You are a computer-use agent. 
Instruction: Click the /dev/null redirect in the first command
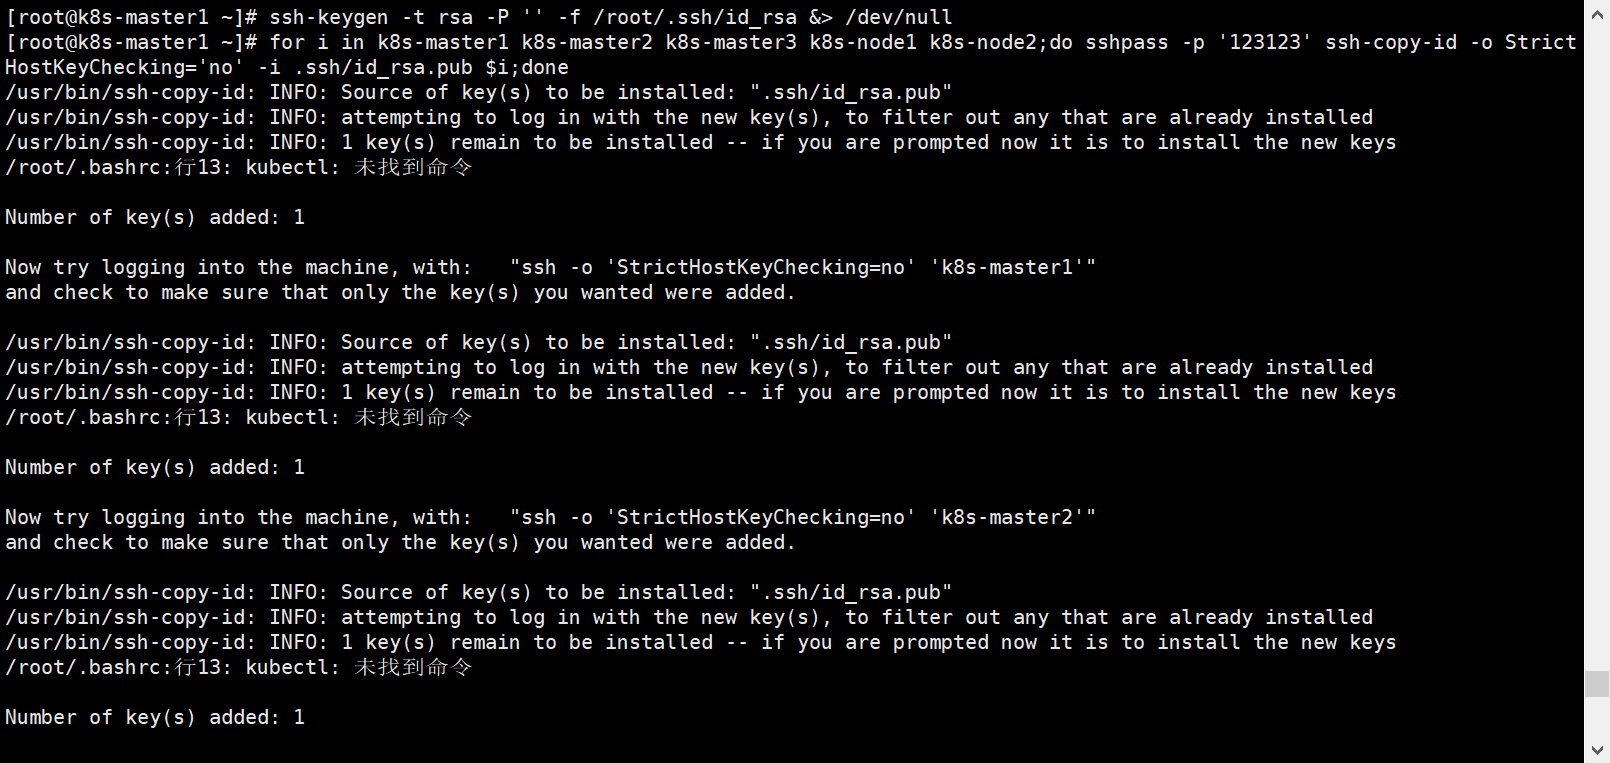click(x=899, y=17)
